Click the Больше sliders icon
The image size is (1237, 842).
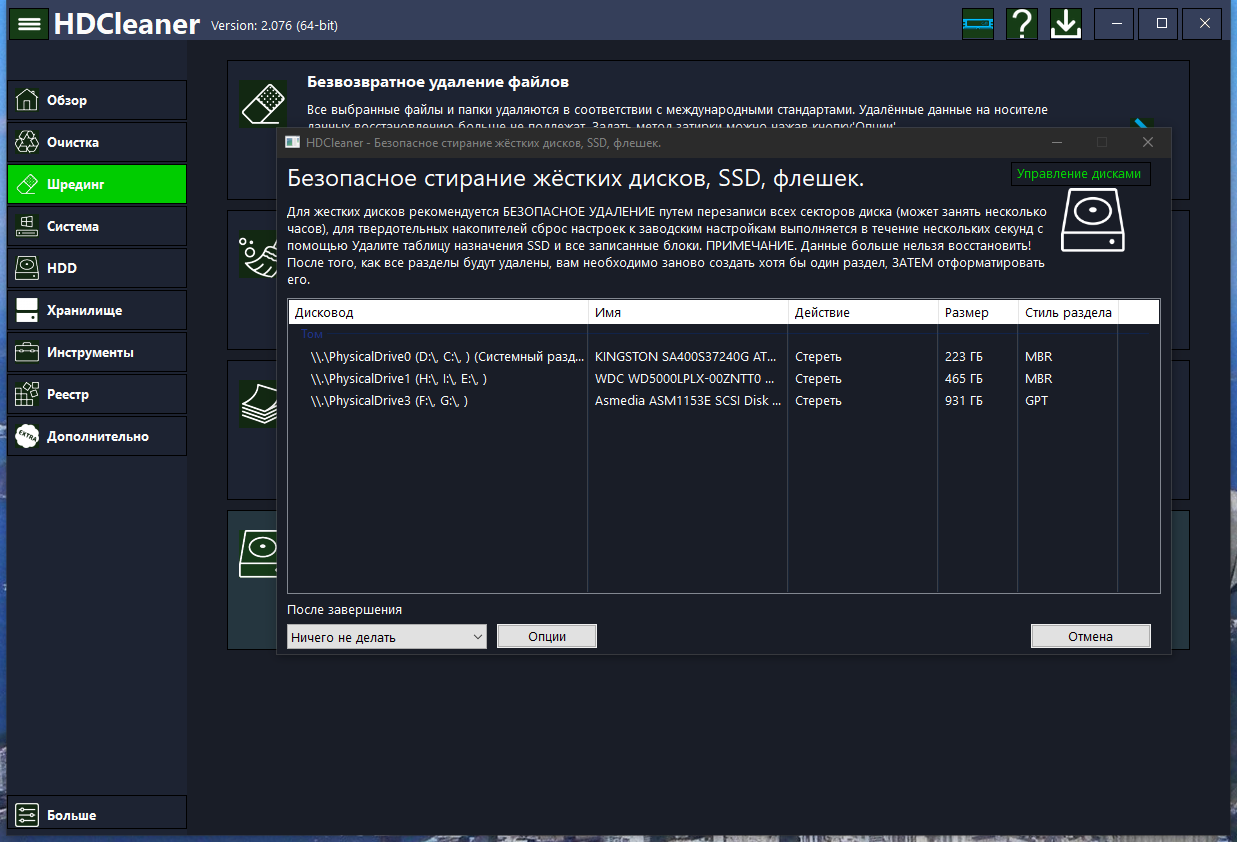[27, 814]
